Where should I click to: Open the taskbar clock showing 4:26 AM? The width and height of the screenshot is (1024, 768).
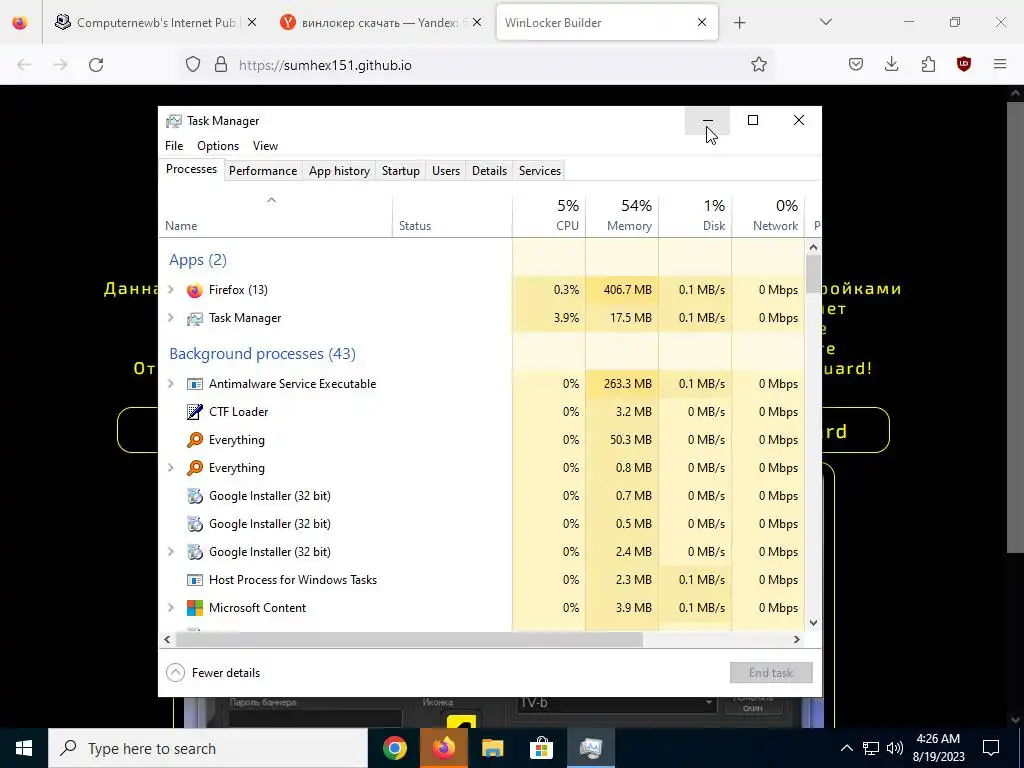pos(940,748)
